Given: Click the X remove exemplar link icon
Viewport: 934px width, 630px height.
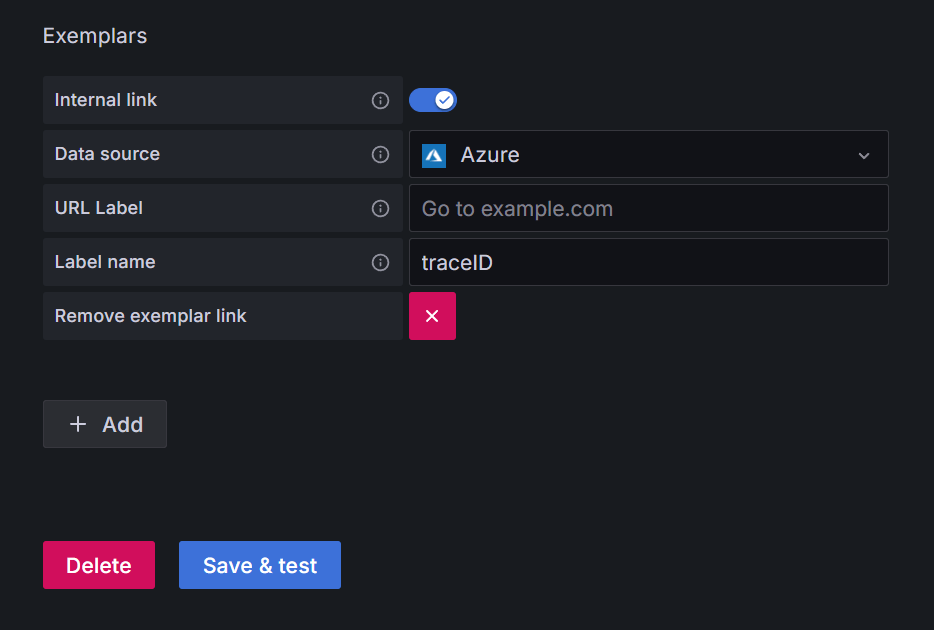Looking at the screenshot, I should (x=432, y=316).
